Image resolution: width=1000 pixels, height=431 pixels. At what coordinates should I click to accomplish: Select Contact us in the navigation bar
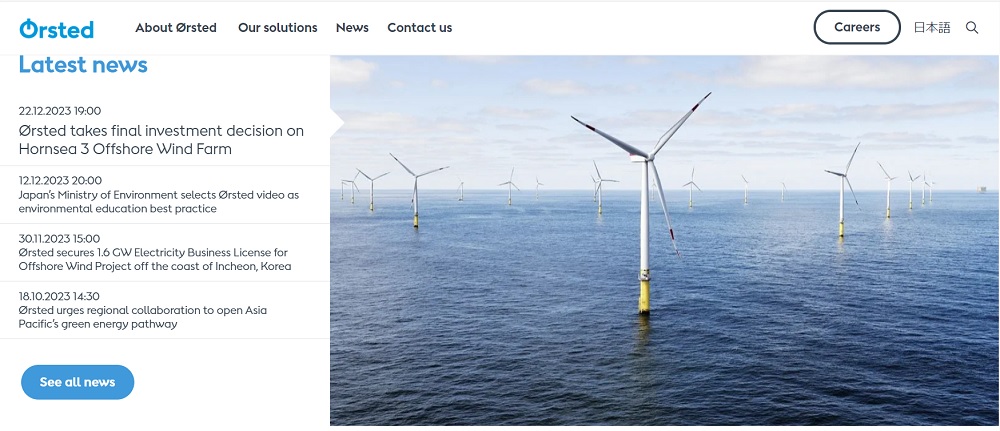[x=419, y=28]
